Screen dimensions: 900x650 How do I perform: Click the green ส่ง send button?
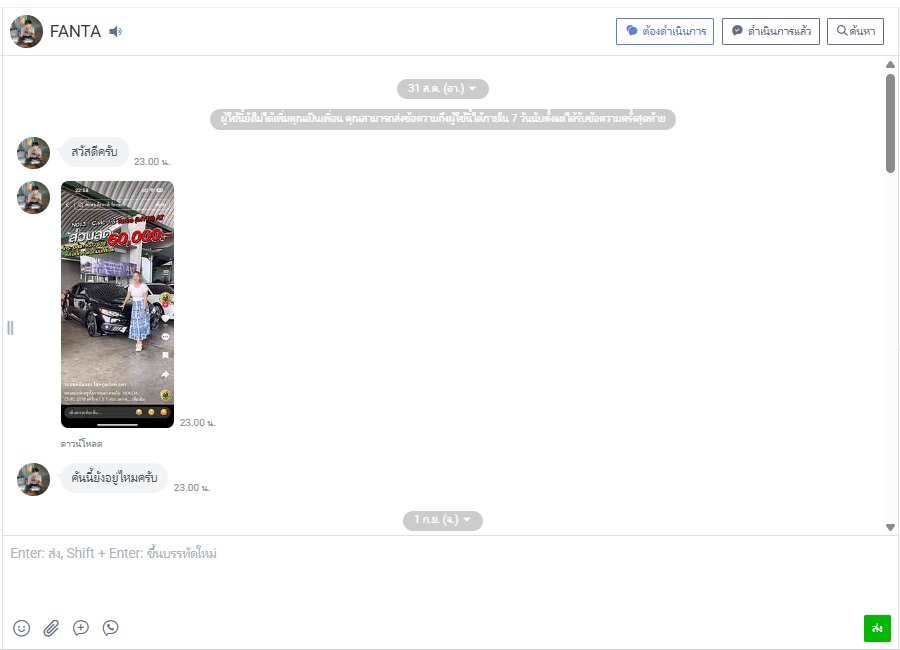tap(877, 628)
